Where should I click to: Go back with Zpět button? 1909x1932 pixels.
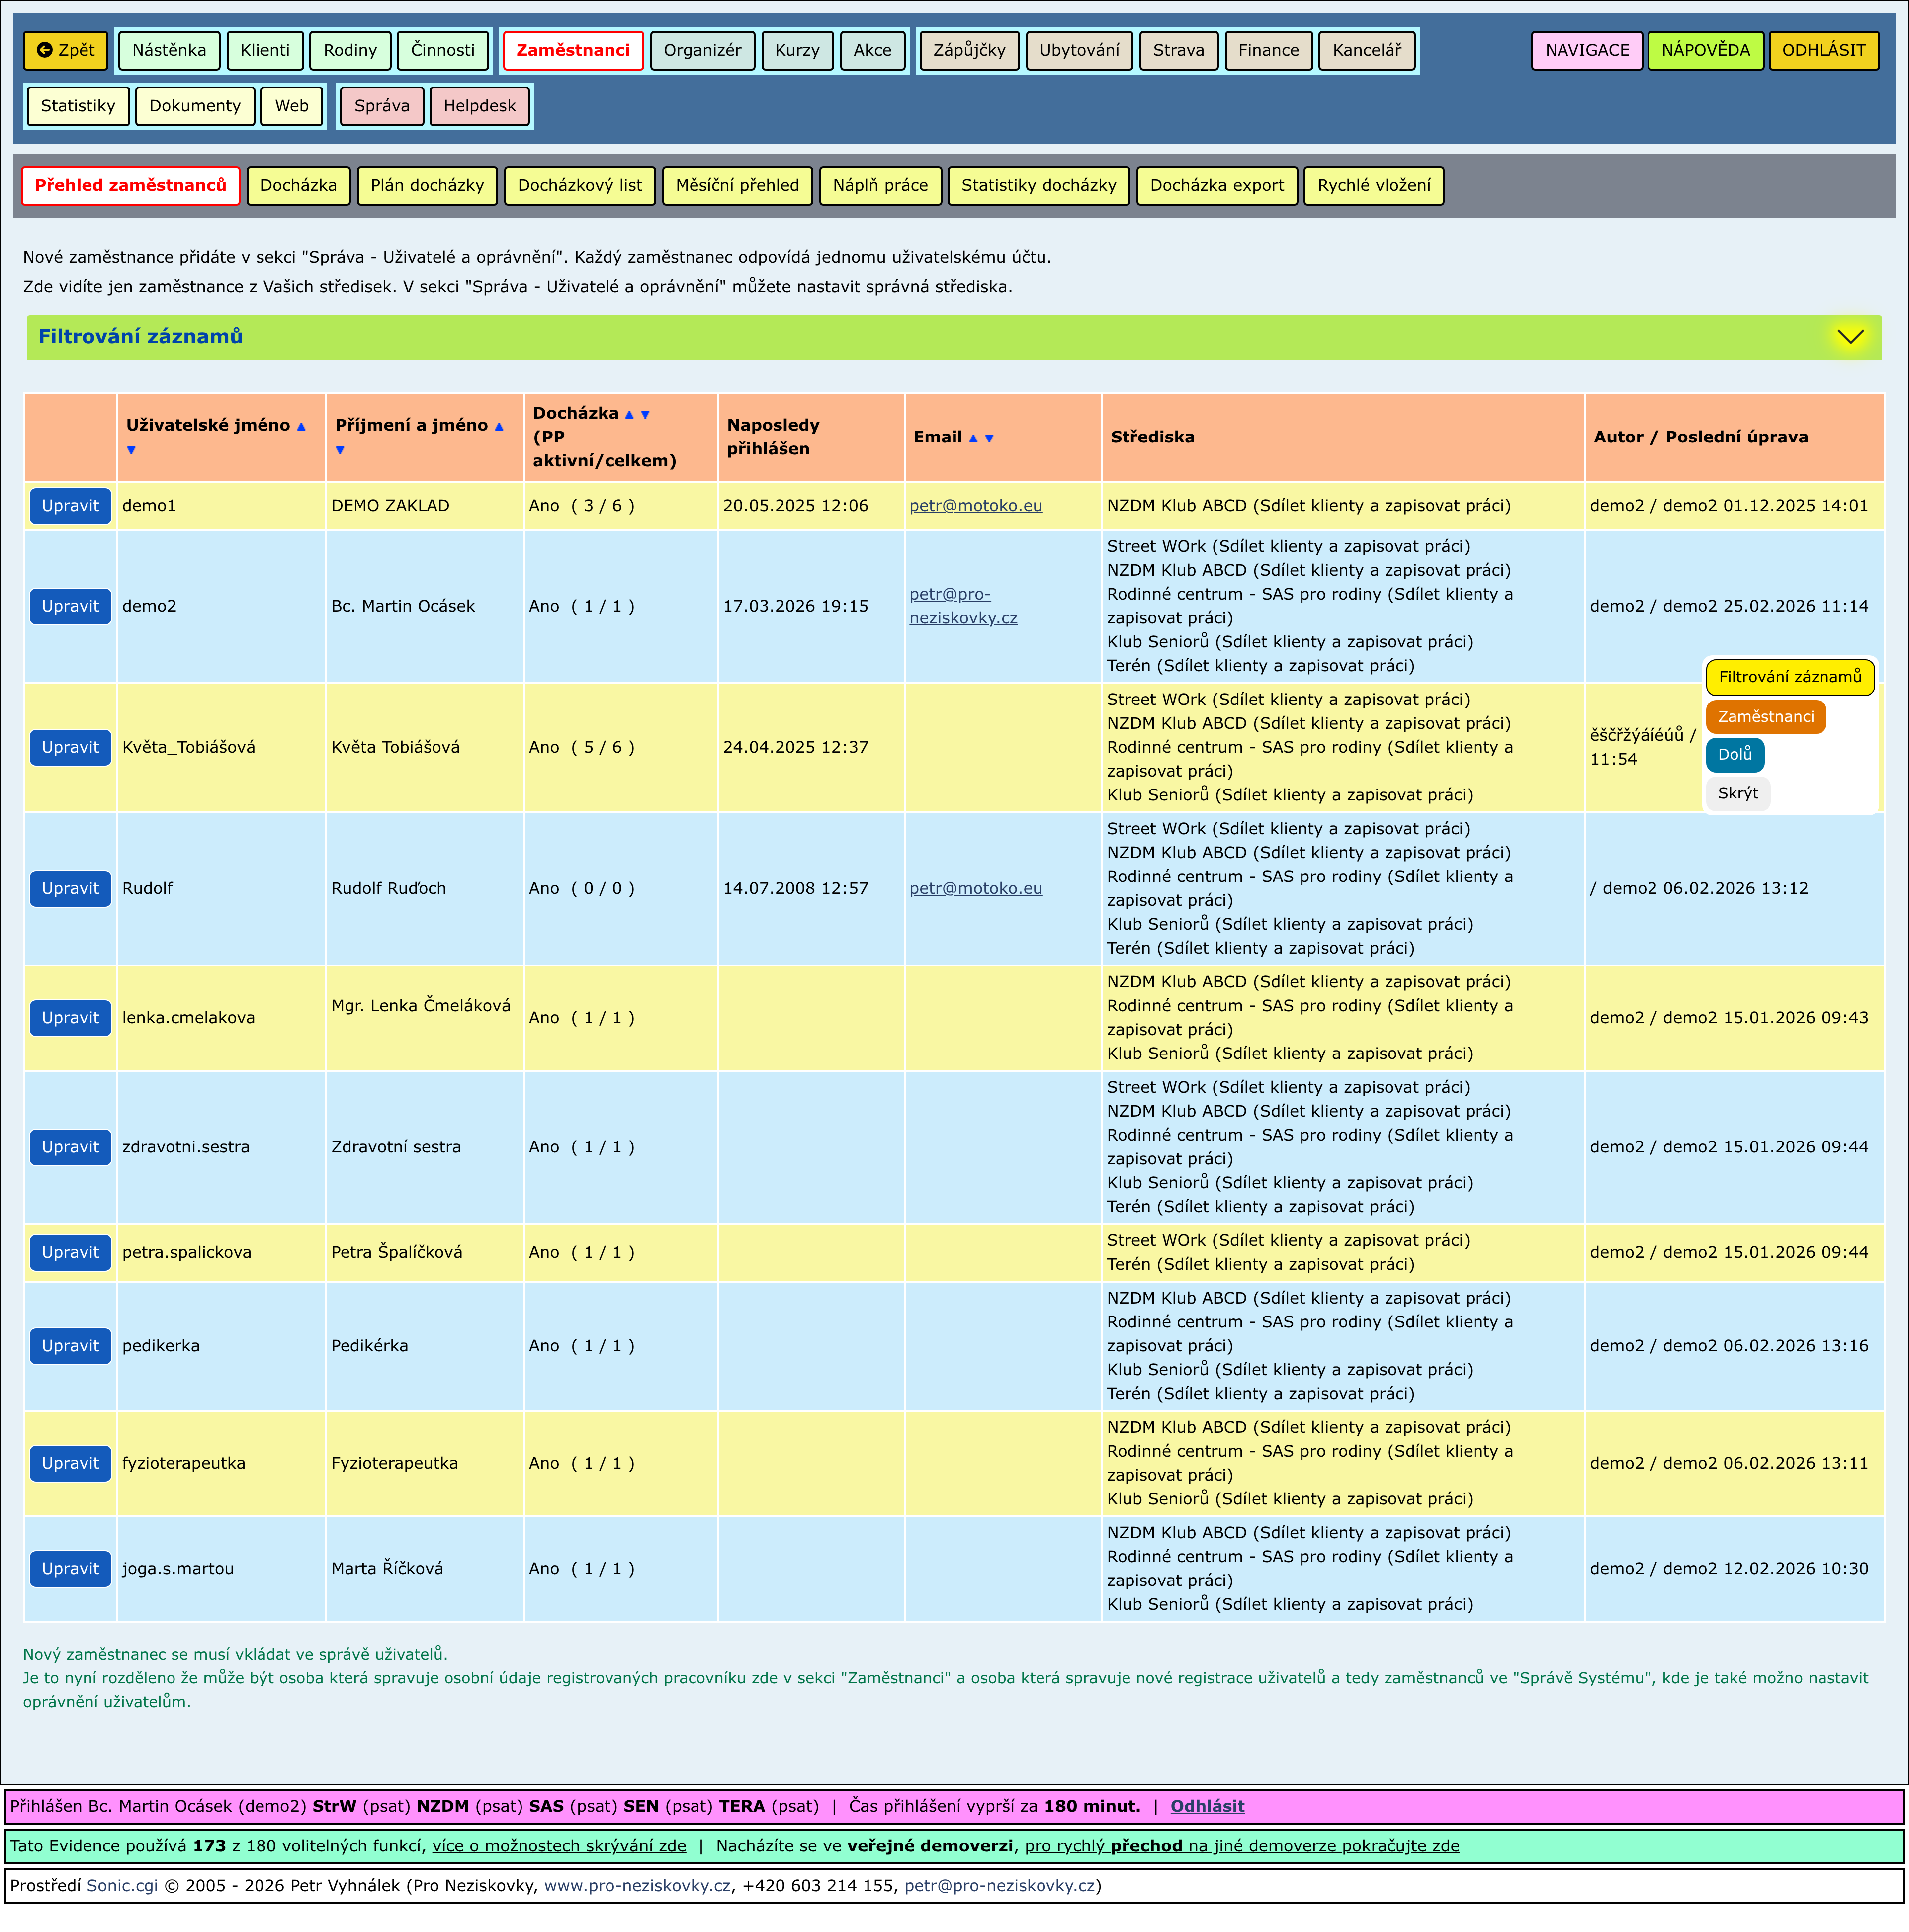pos(66,51)
